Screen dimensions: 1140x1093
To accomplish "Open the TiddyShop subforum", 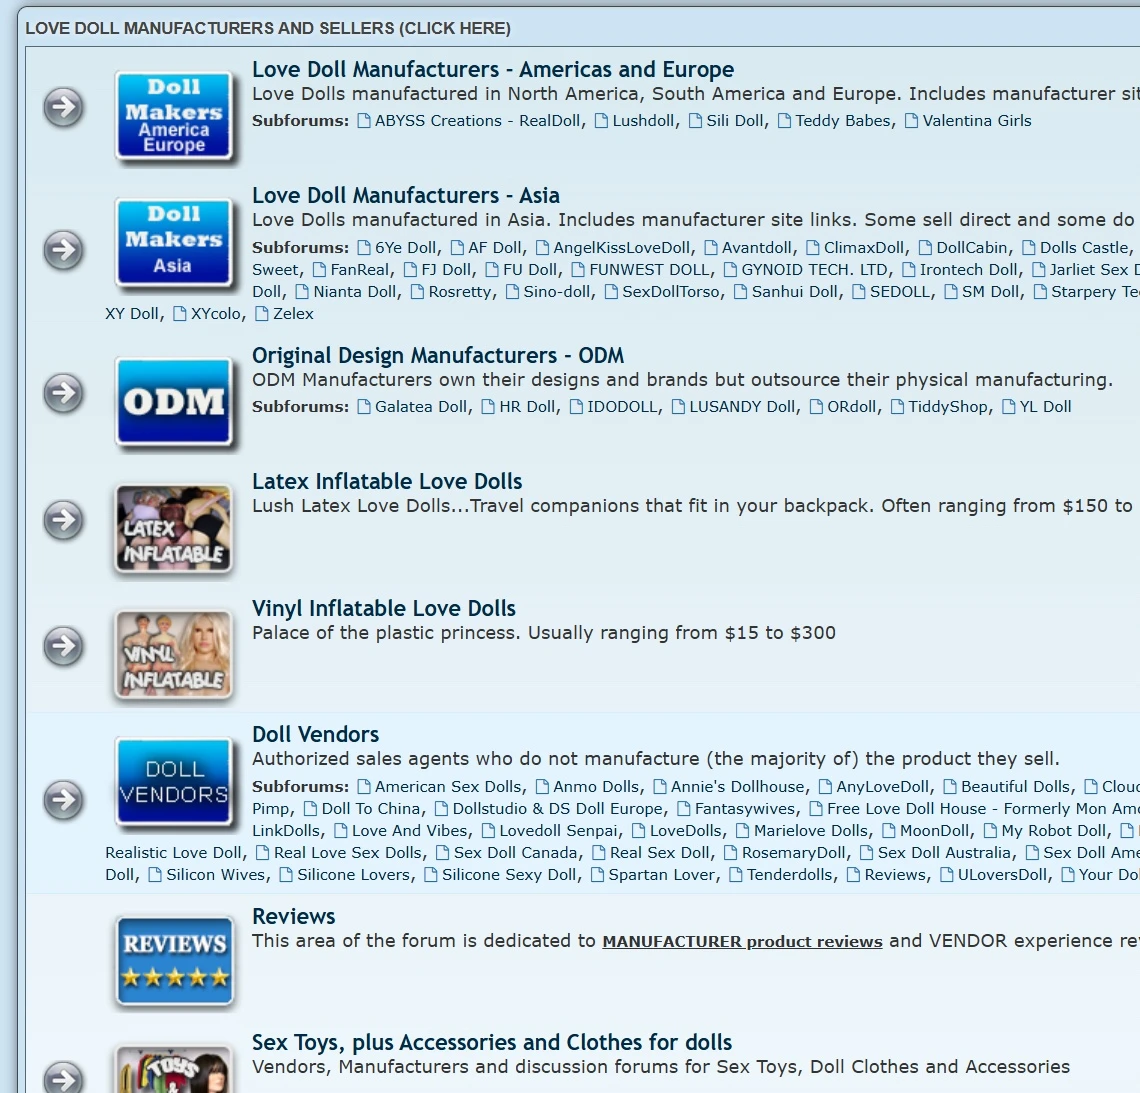I will click(x=948, y=407).
